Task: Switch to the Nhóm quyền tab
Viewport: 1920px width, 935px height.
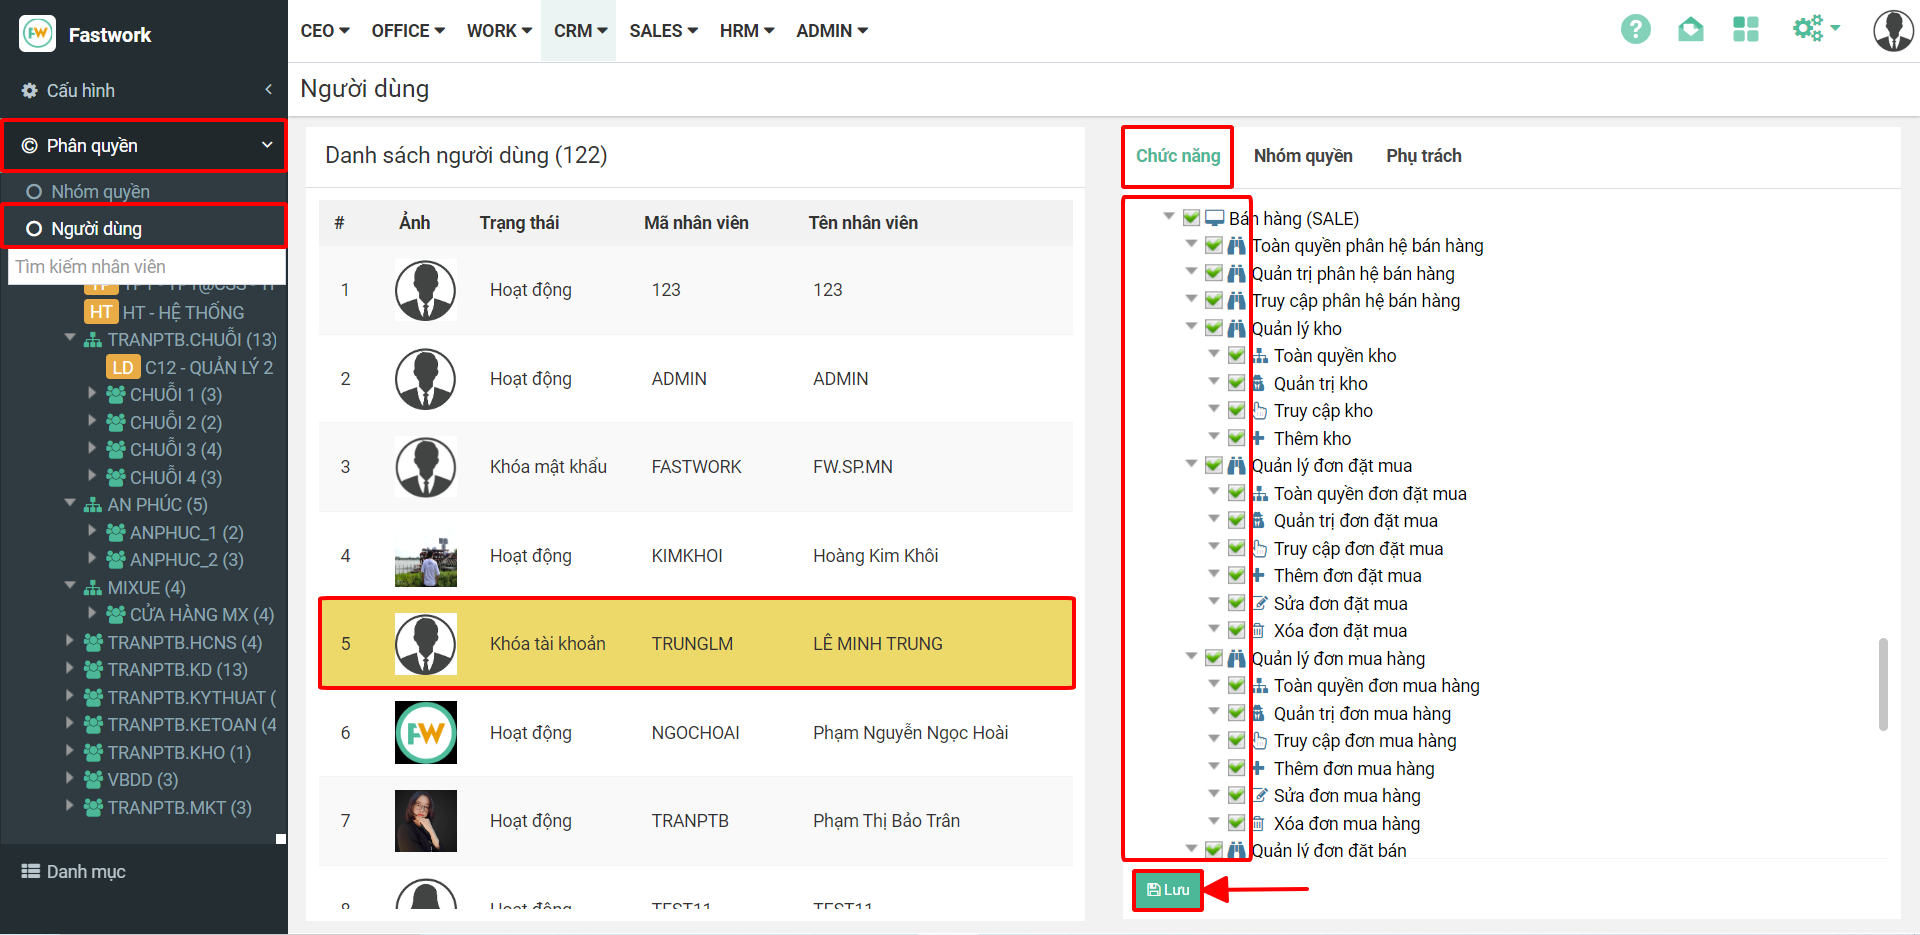Action: point(1302,156)
